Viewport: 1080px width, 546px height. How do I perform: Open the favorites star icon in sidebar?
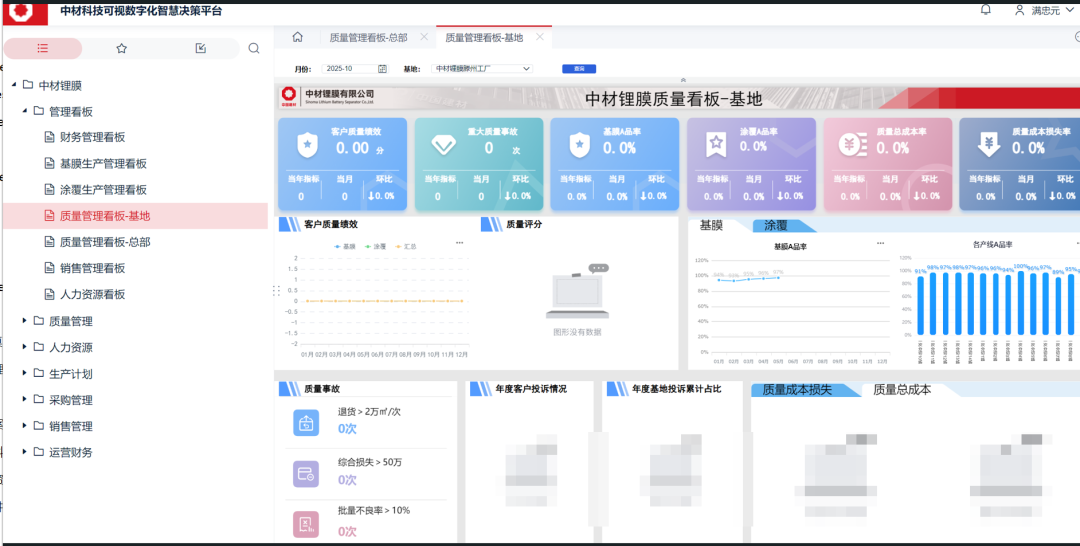click(x=122, y=48)
